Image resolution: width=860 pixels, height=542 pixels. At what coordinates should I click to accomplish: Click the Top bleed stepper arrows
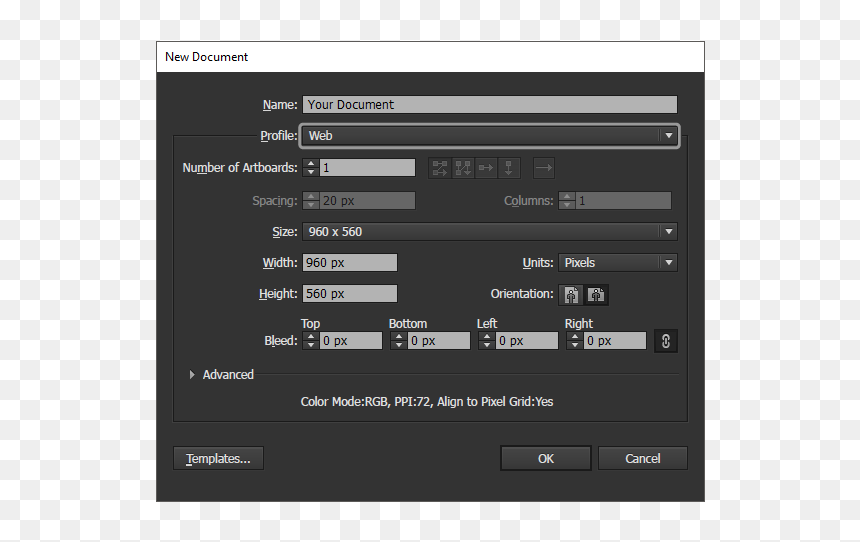point(310,341)
